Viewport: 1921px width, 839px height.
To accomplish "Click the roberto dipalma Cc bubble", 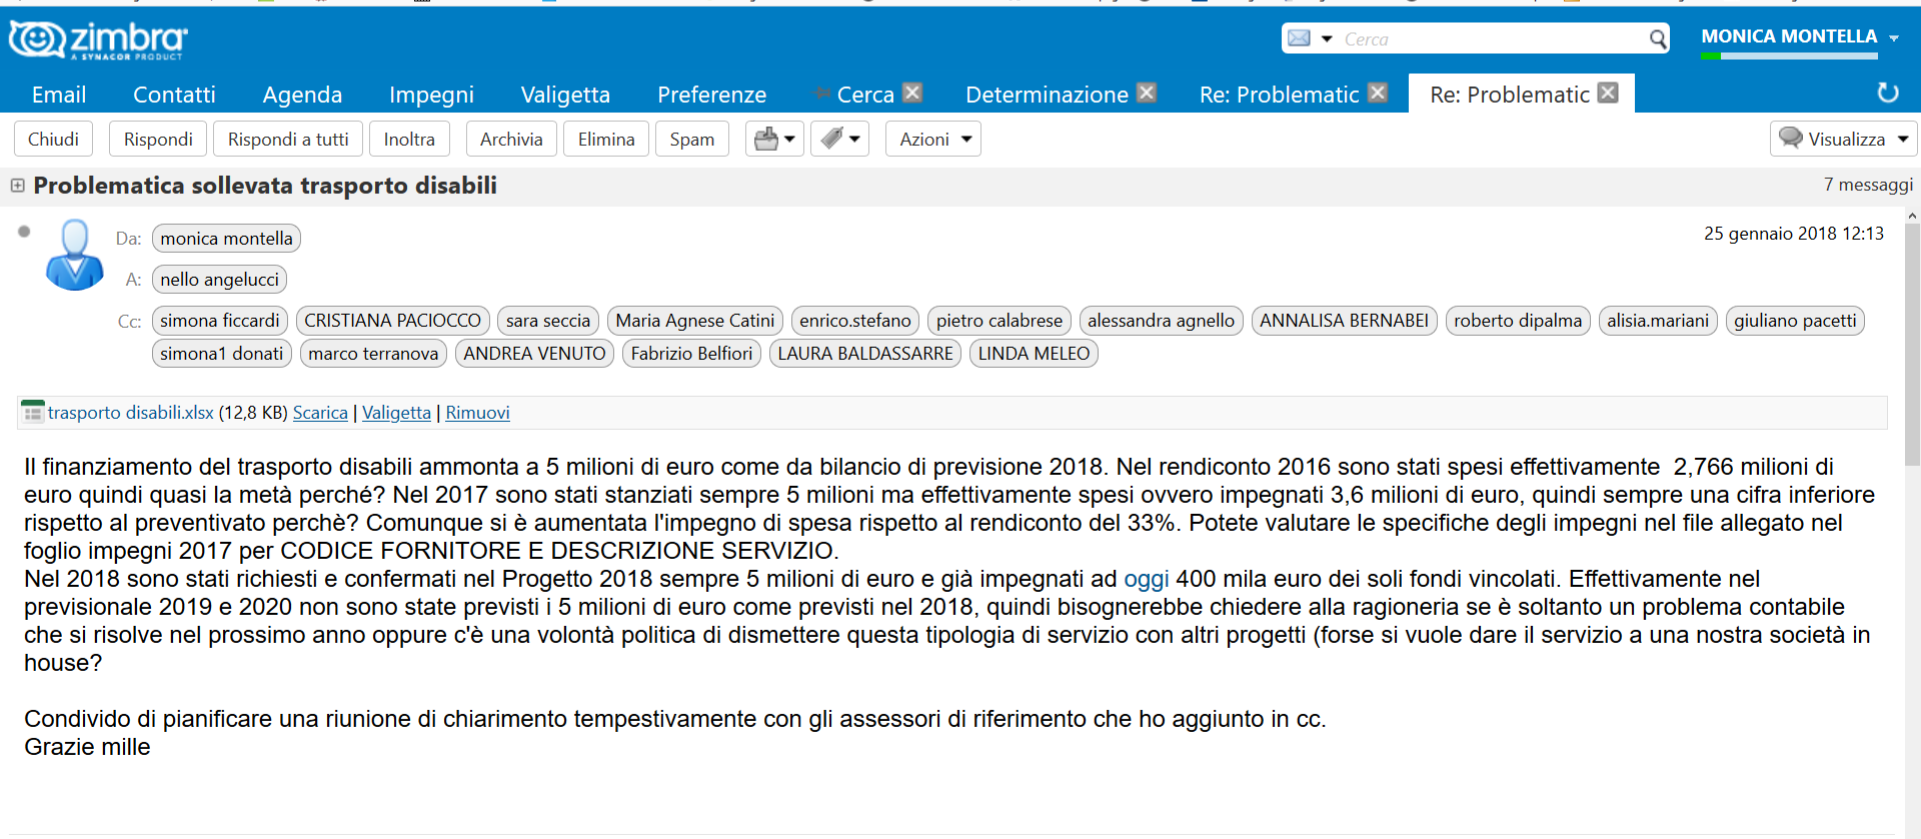I will pos(1517,320).
